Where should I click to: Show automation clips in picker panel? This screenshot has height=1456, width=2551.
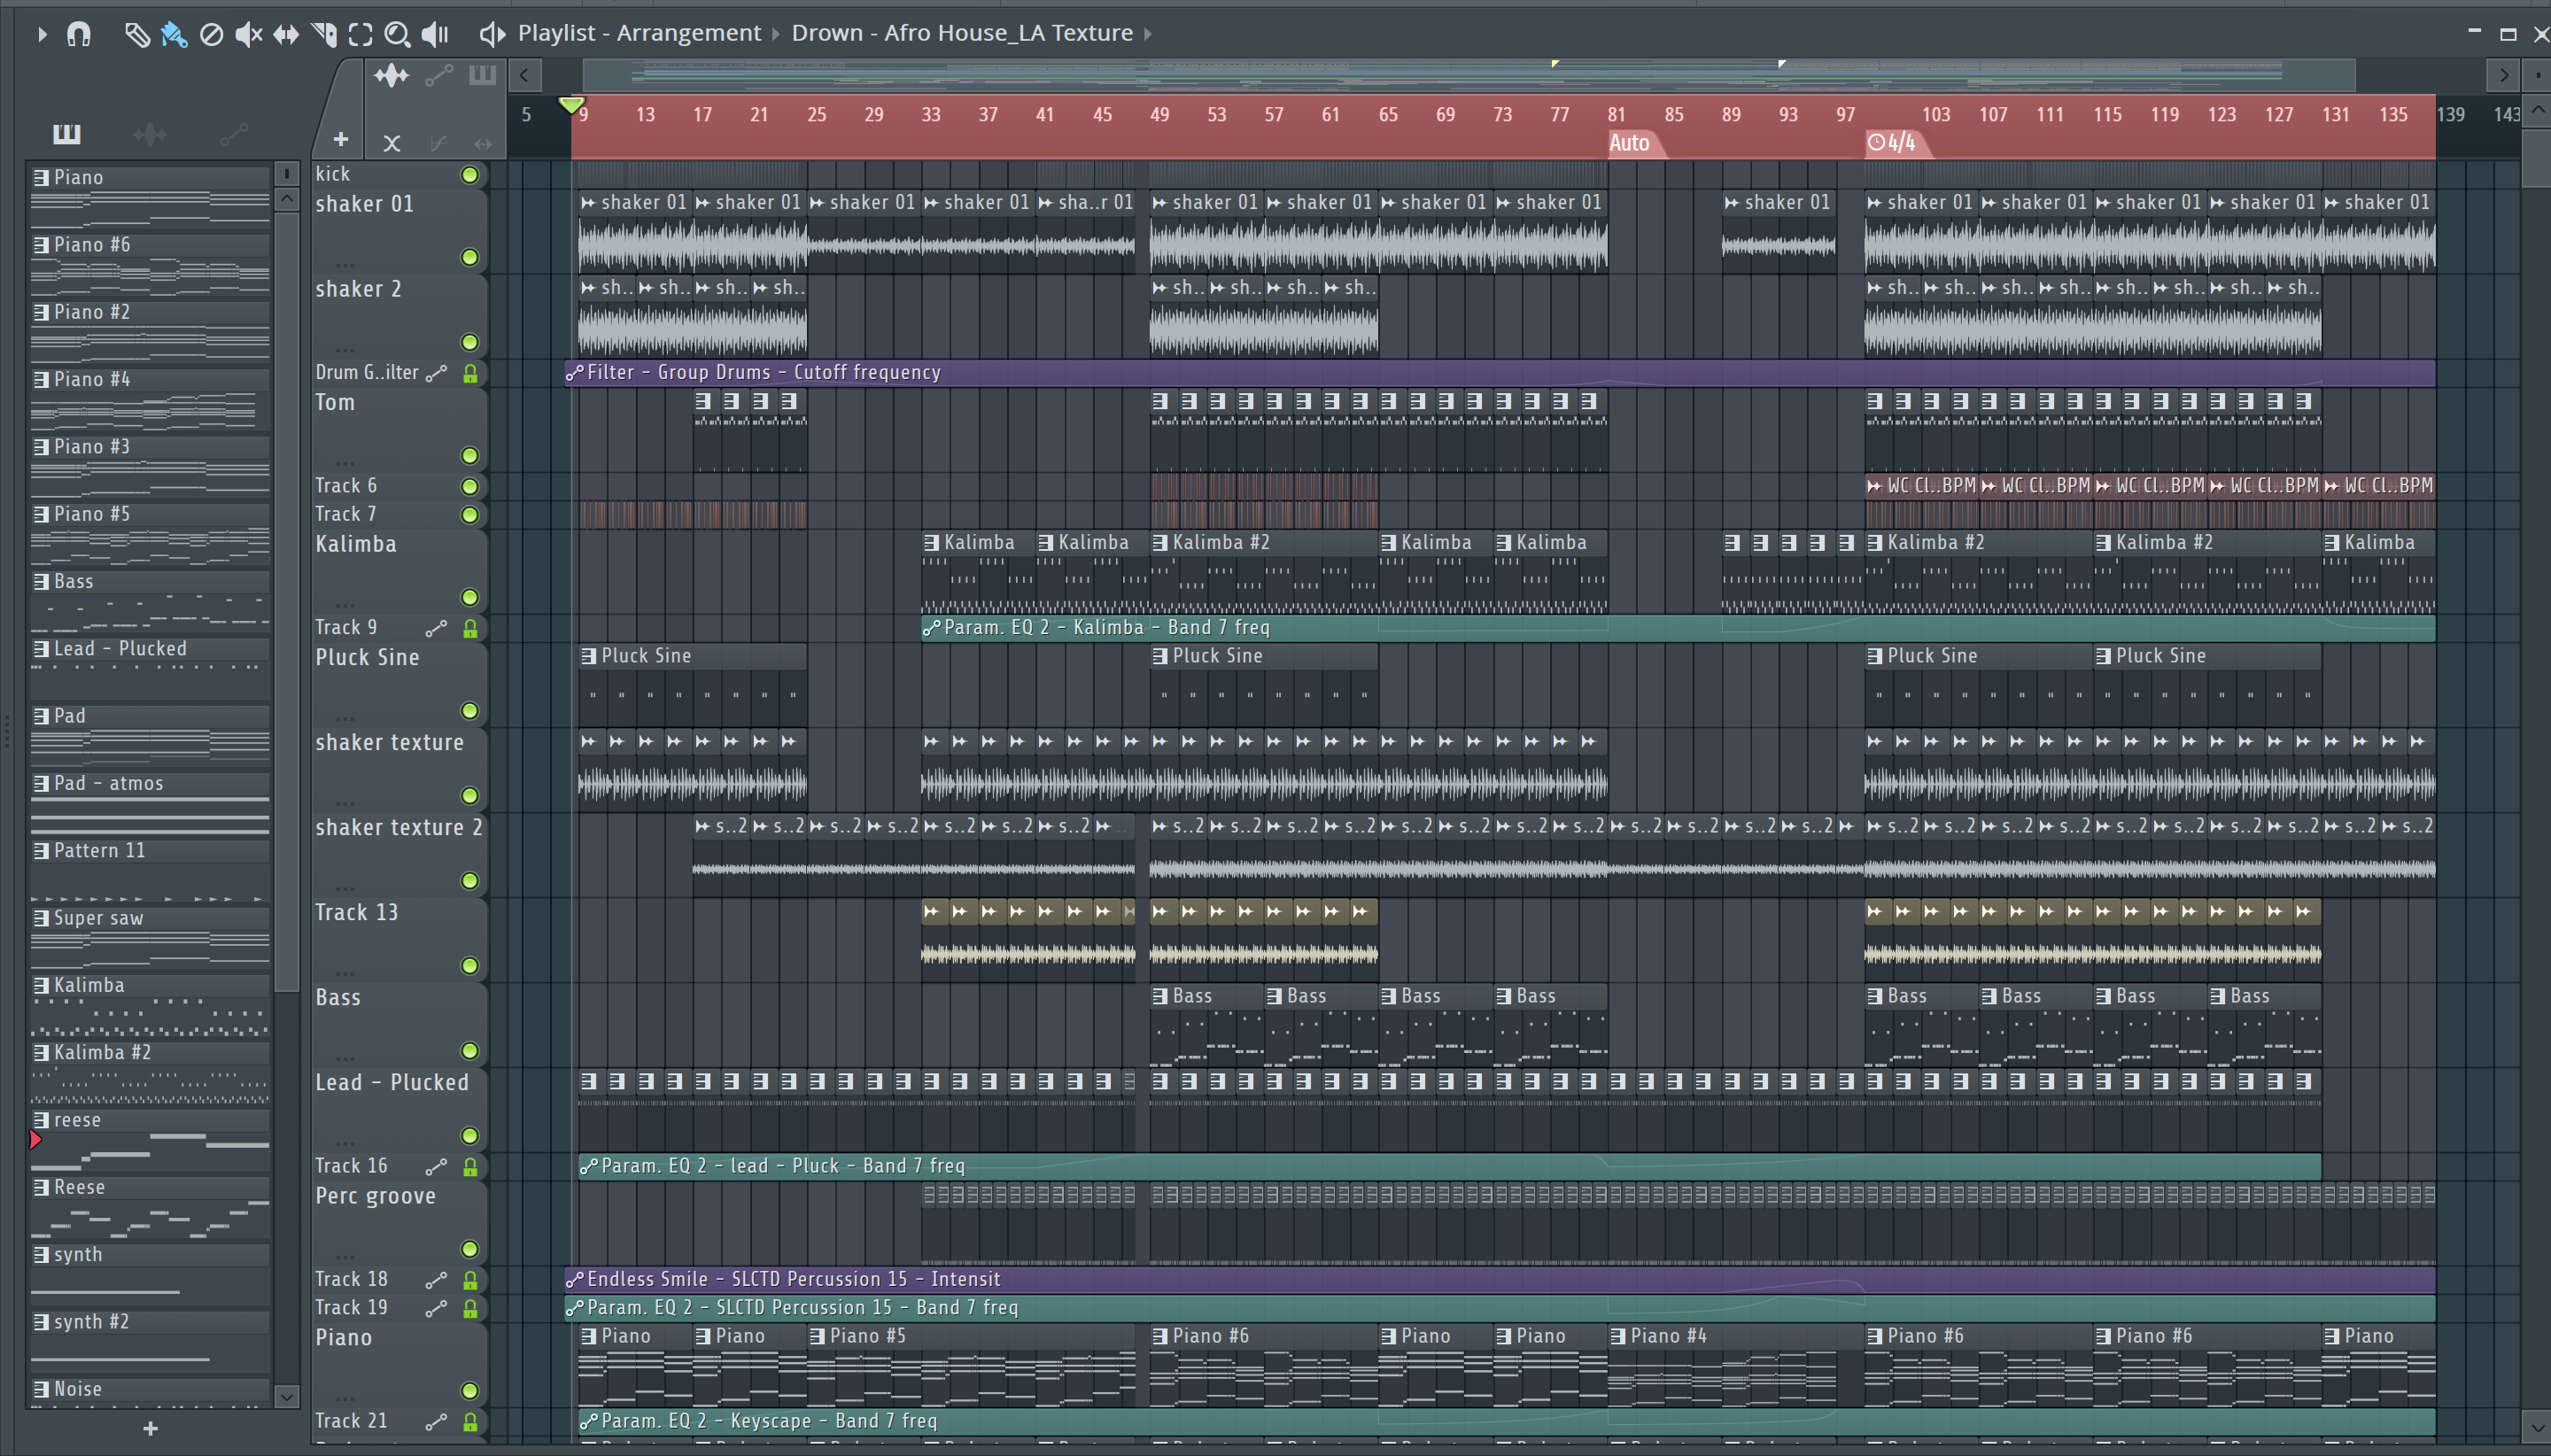[233, 134]
